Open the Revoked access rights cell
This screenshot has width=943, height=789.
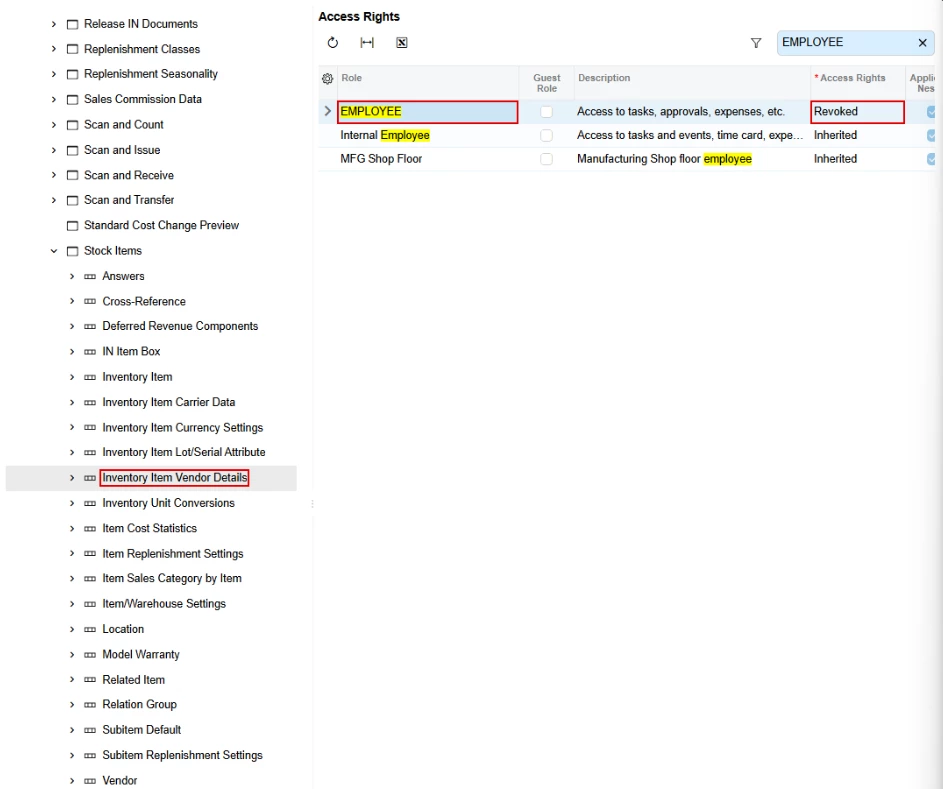[x=857, y=112]
